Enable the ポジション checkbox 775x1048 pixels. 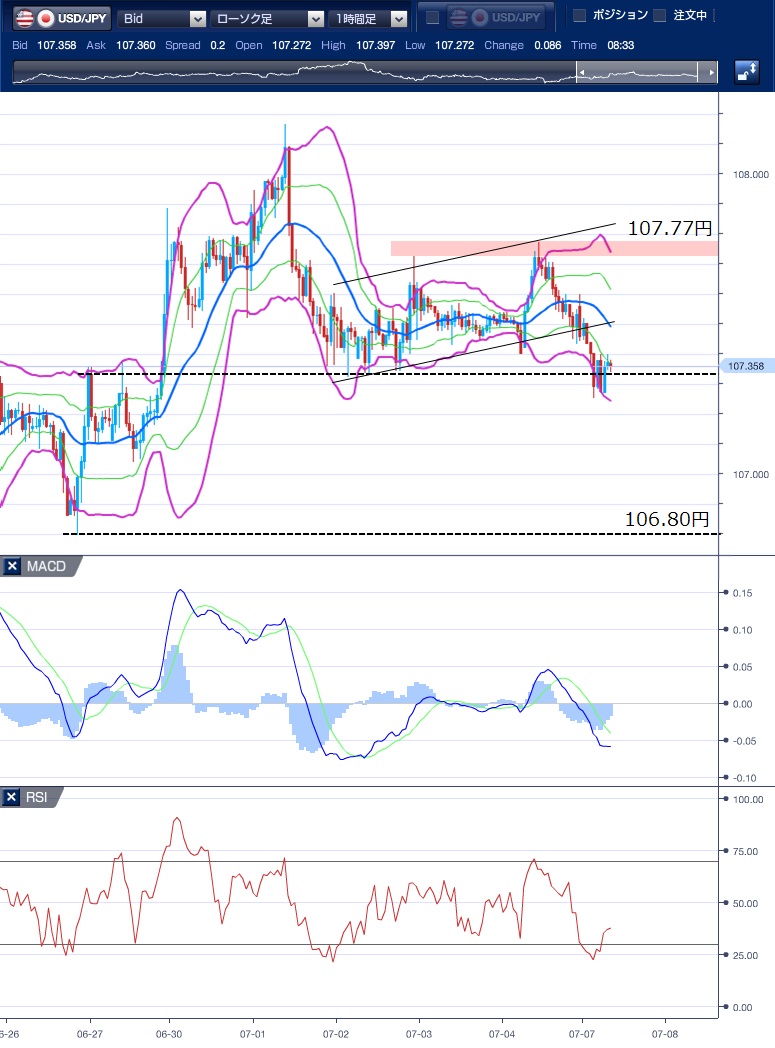(x=578, y=15)
